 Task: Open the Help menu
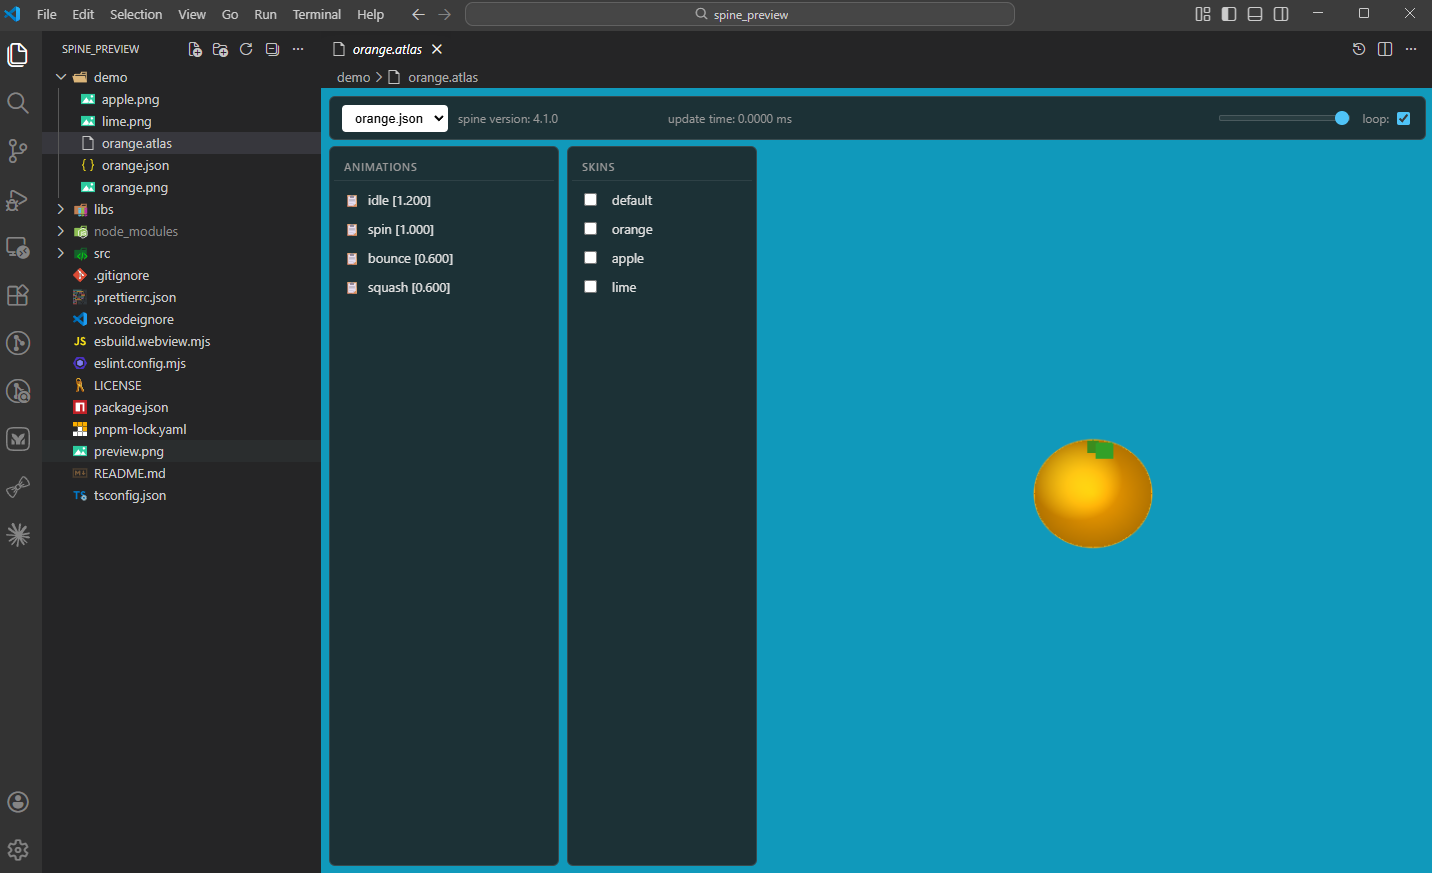point(371,14)
